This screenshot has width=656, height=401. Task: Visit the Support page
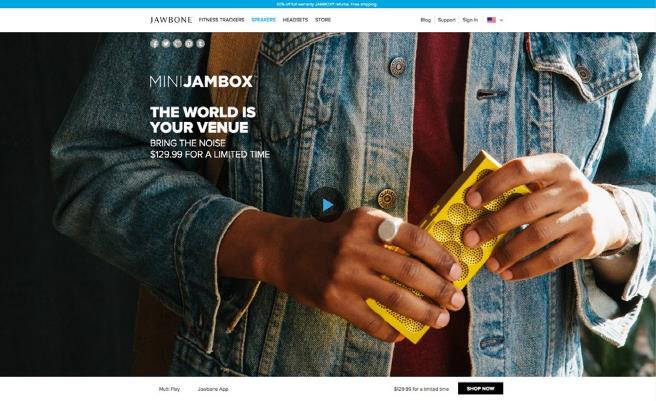tap(446, 20)
